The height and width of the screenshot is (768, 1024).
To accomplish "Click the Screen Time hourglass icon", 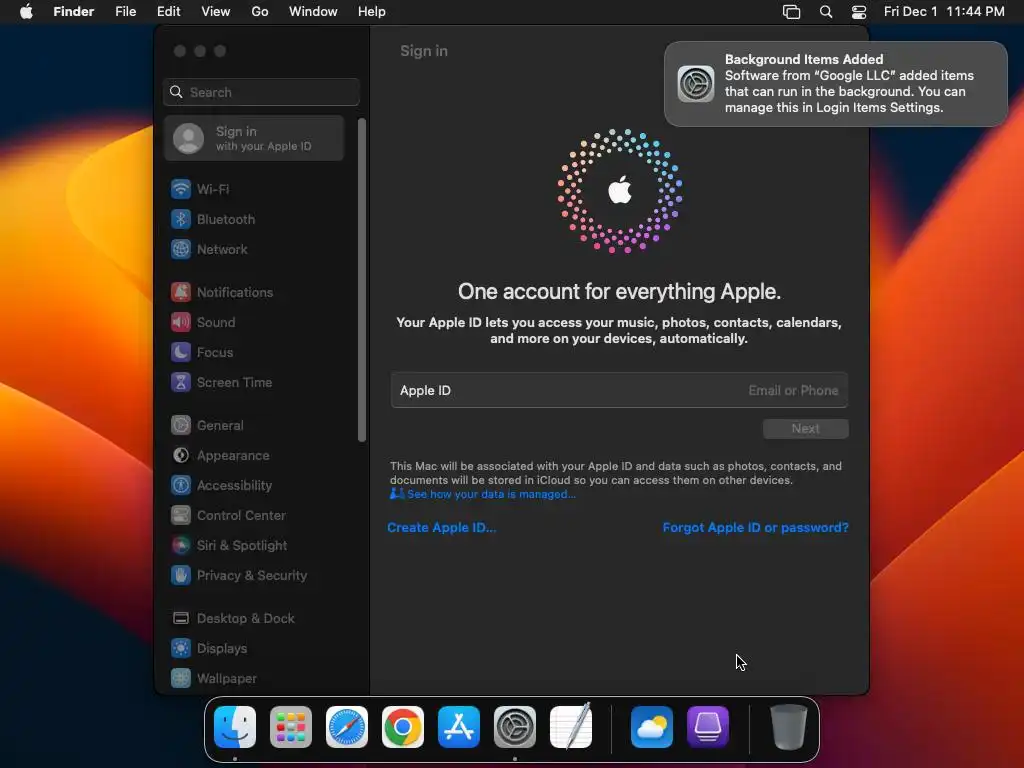I will pyautogui.click(x=181, y=383).
